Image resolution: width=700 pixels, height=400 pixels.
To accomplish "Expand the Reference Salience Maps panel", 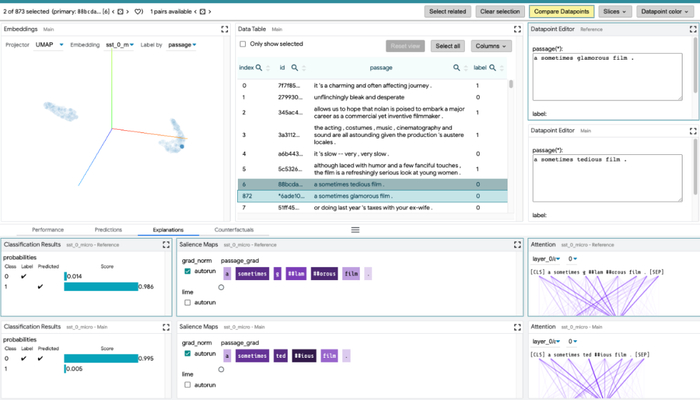I will [517, 245].
